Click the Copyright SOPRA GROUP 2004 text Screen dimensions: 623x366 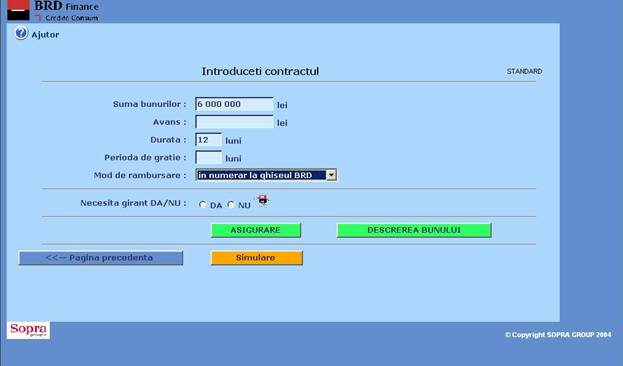tap(558, 335)
